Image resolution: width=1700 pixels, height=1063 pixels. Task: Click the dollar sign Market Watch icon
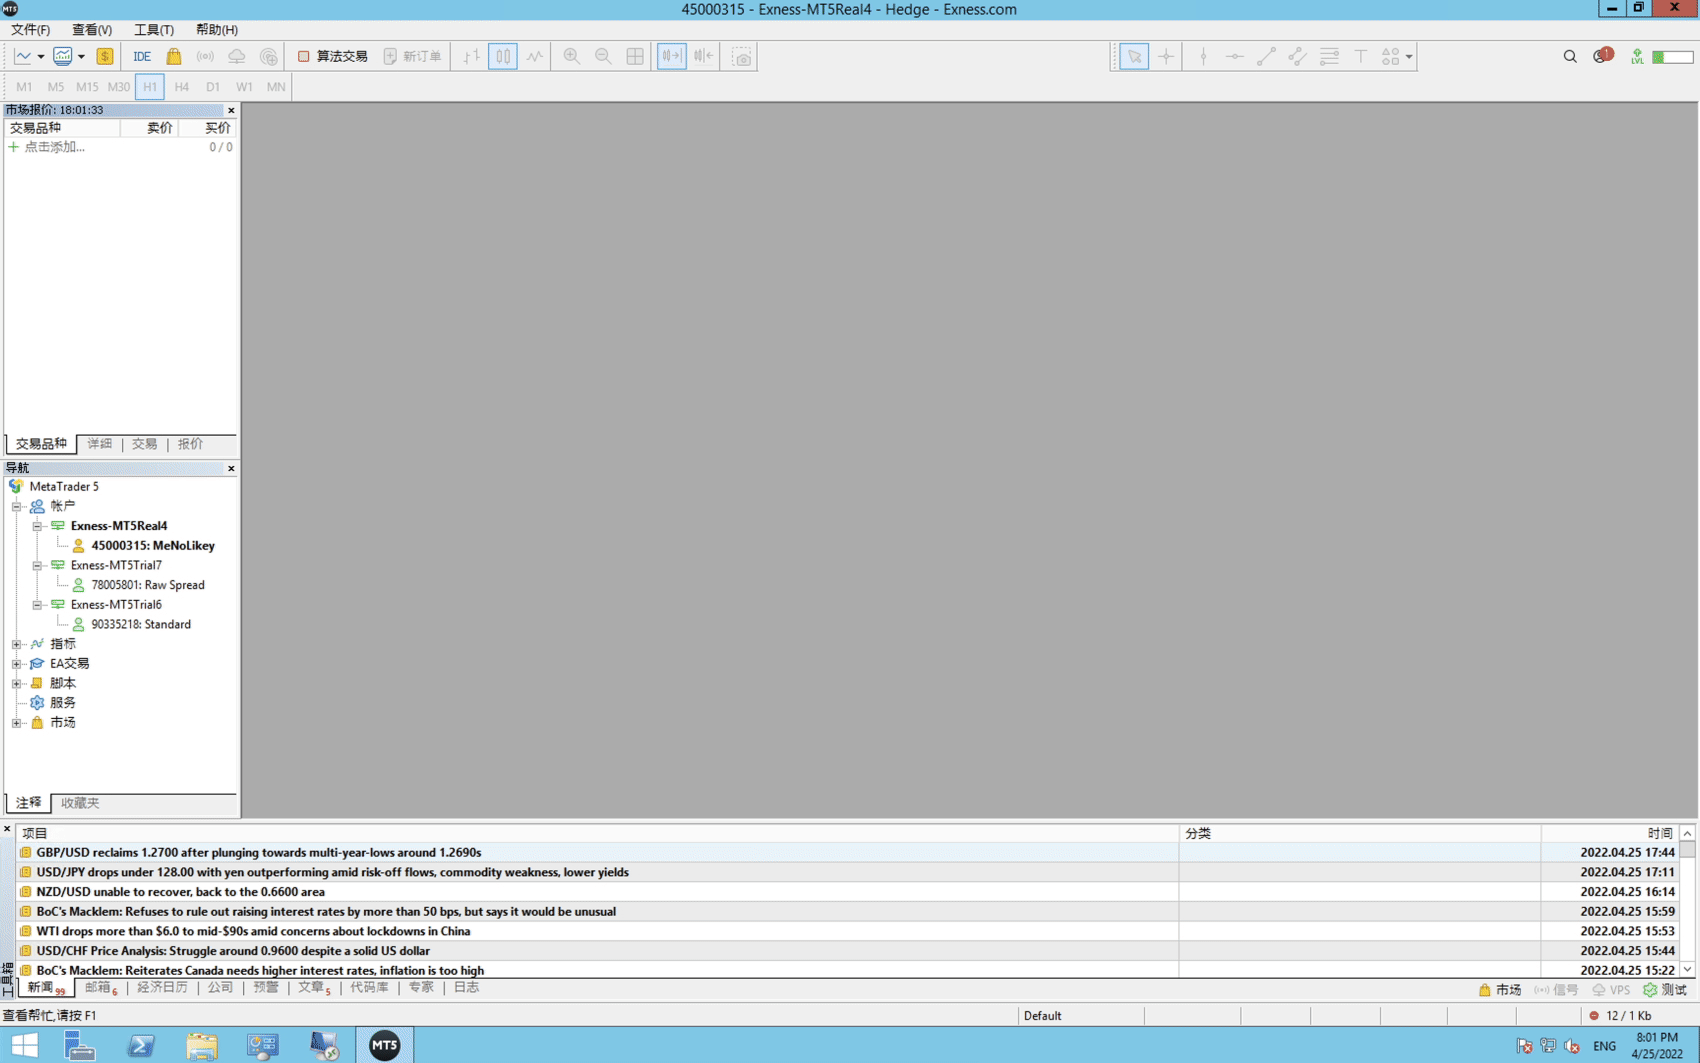pyautogui.click(x=105, y=57)
